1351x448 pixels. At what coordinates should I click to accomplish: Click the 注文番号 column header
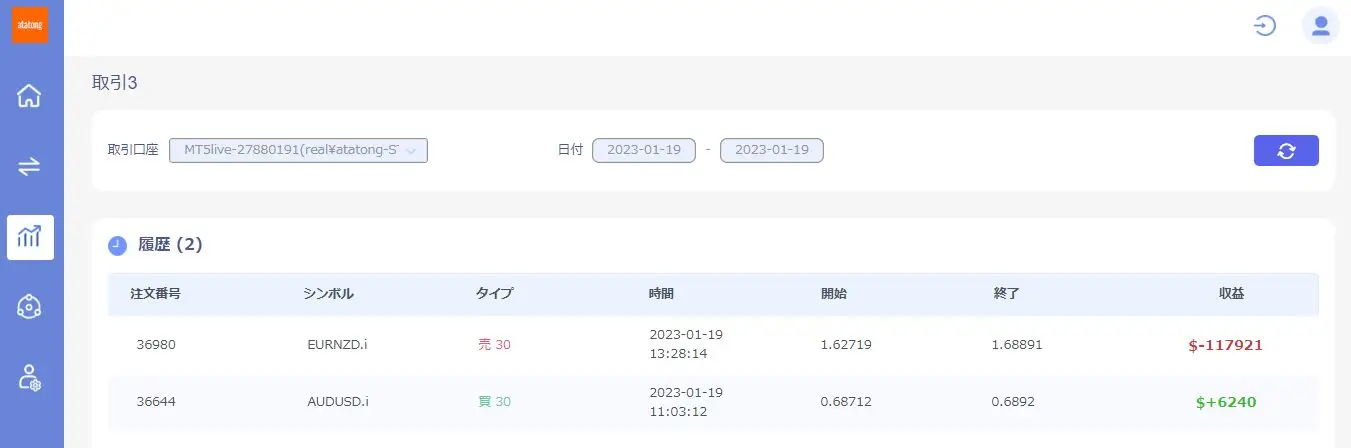155,294
